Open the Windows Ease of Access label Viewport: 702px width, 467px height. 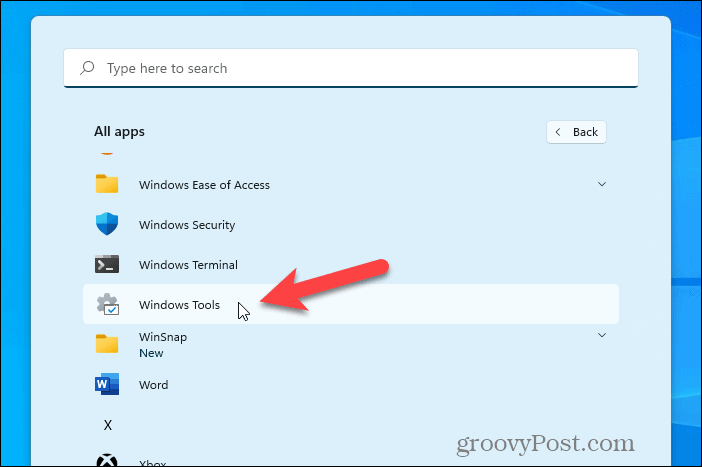pos(204,185)
